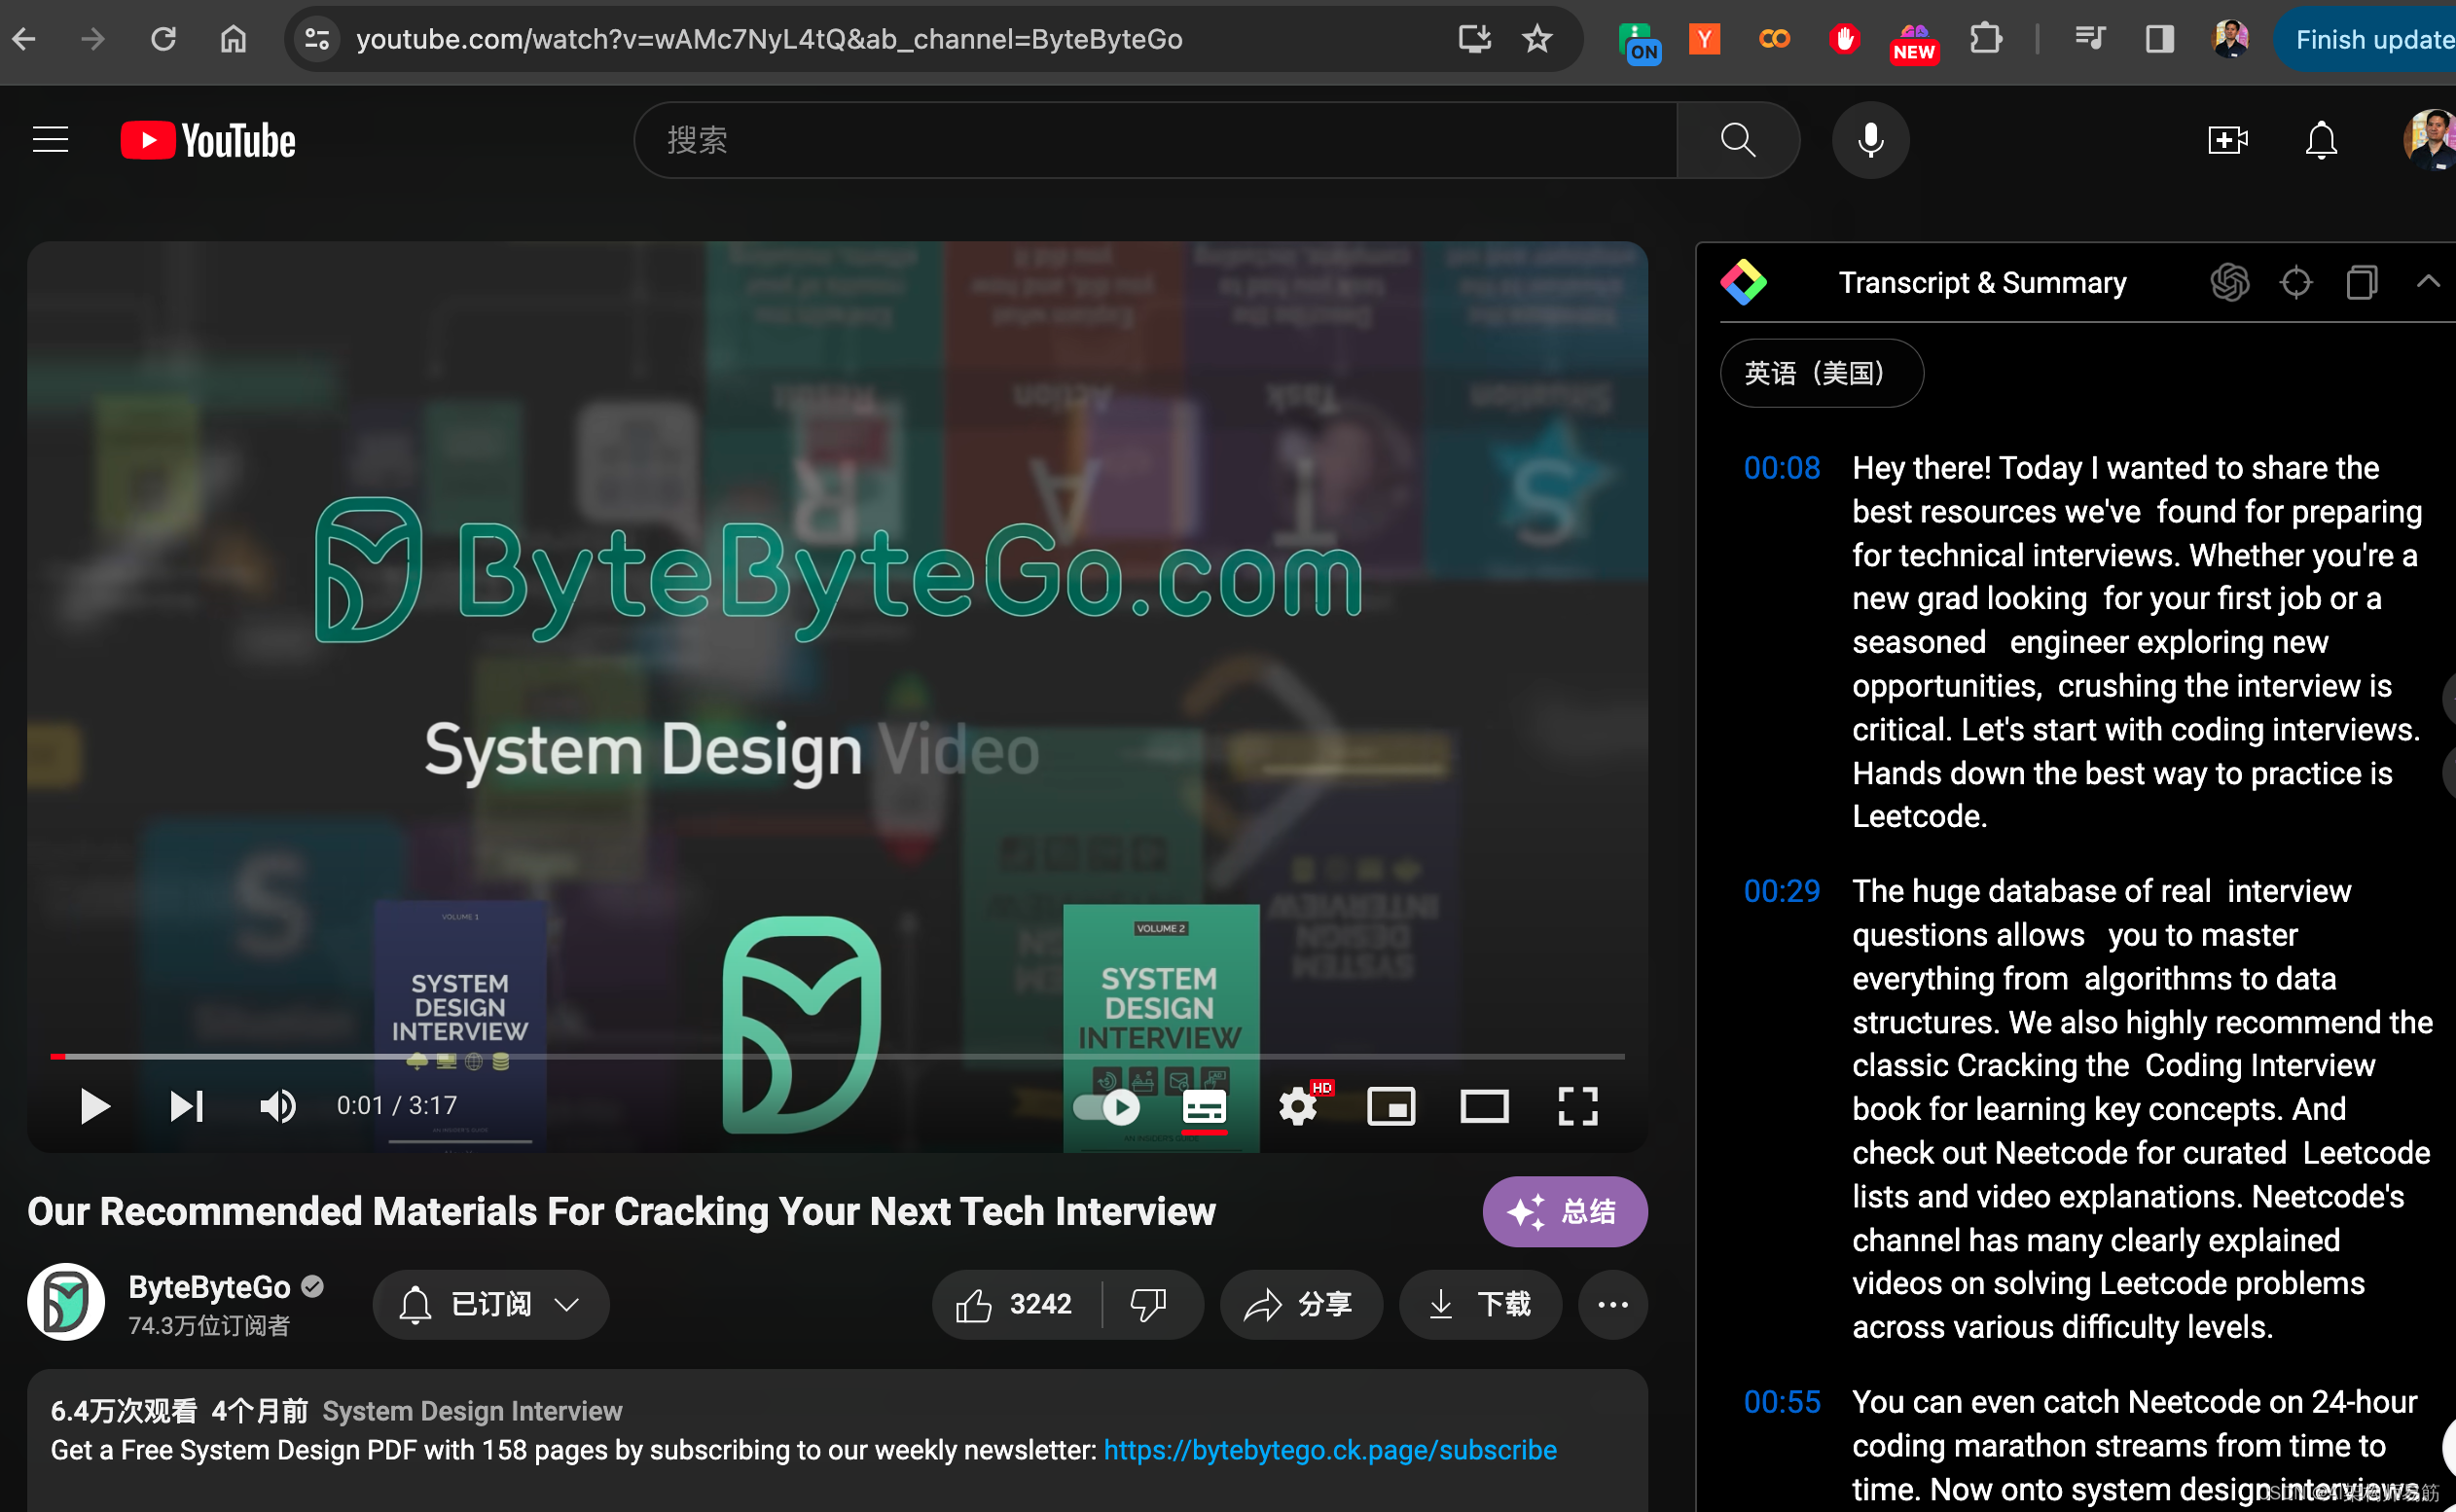Open player settings gear
Screen dimensions: 2456x1512
1298,1106
